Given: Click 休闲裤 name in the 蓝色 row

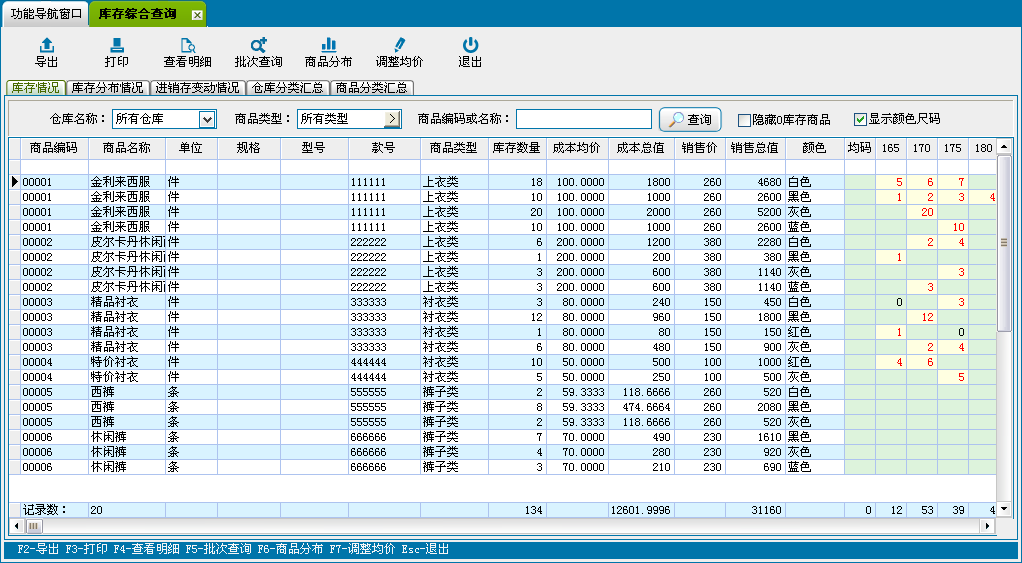Looking at the screenshot, I should click(x=108, y=467).
